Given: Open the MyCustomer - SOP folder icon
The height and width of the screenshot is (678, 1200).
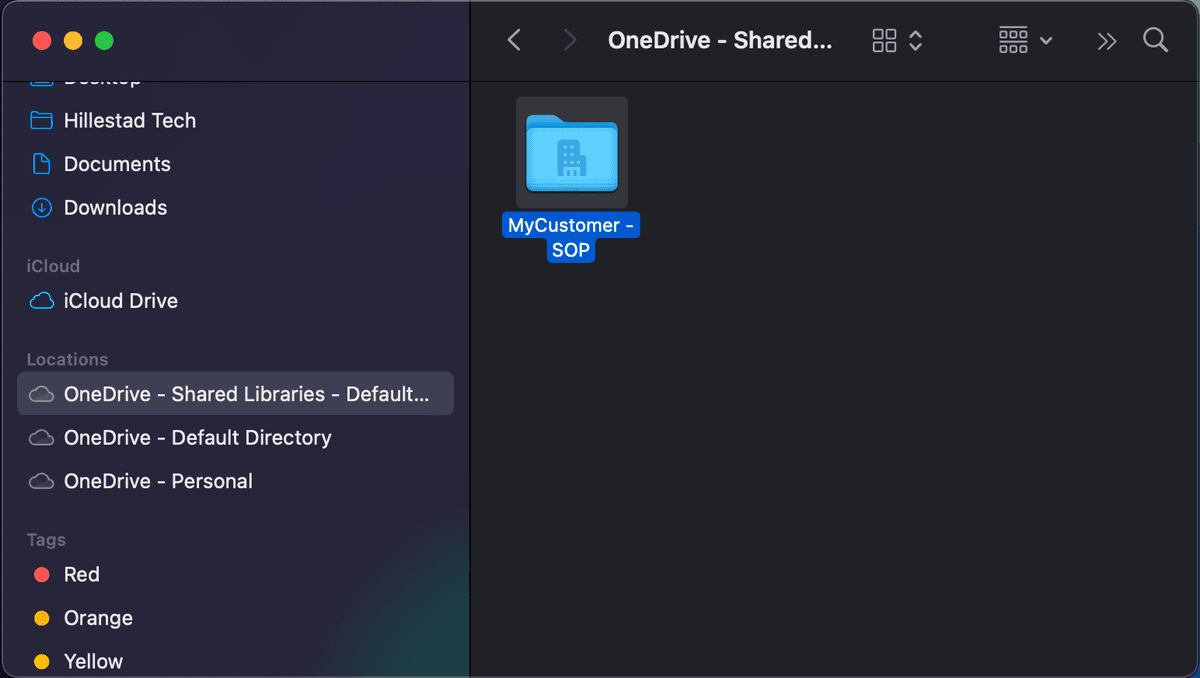Looking at the screenshot, I should click(x=571, y=153).
